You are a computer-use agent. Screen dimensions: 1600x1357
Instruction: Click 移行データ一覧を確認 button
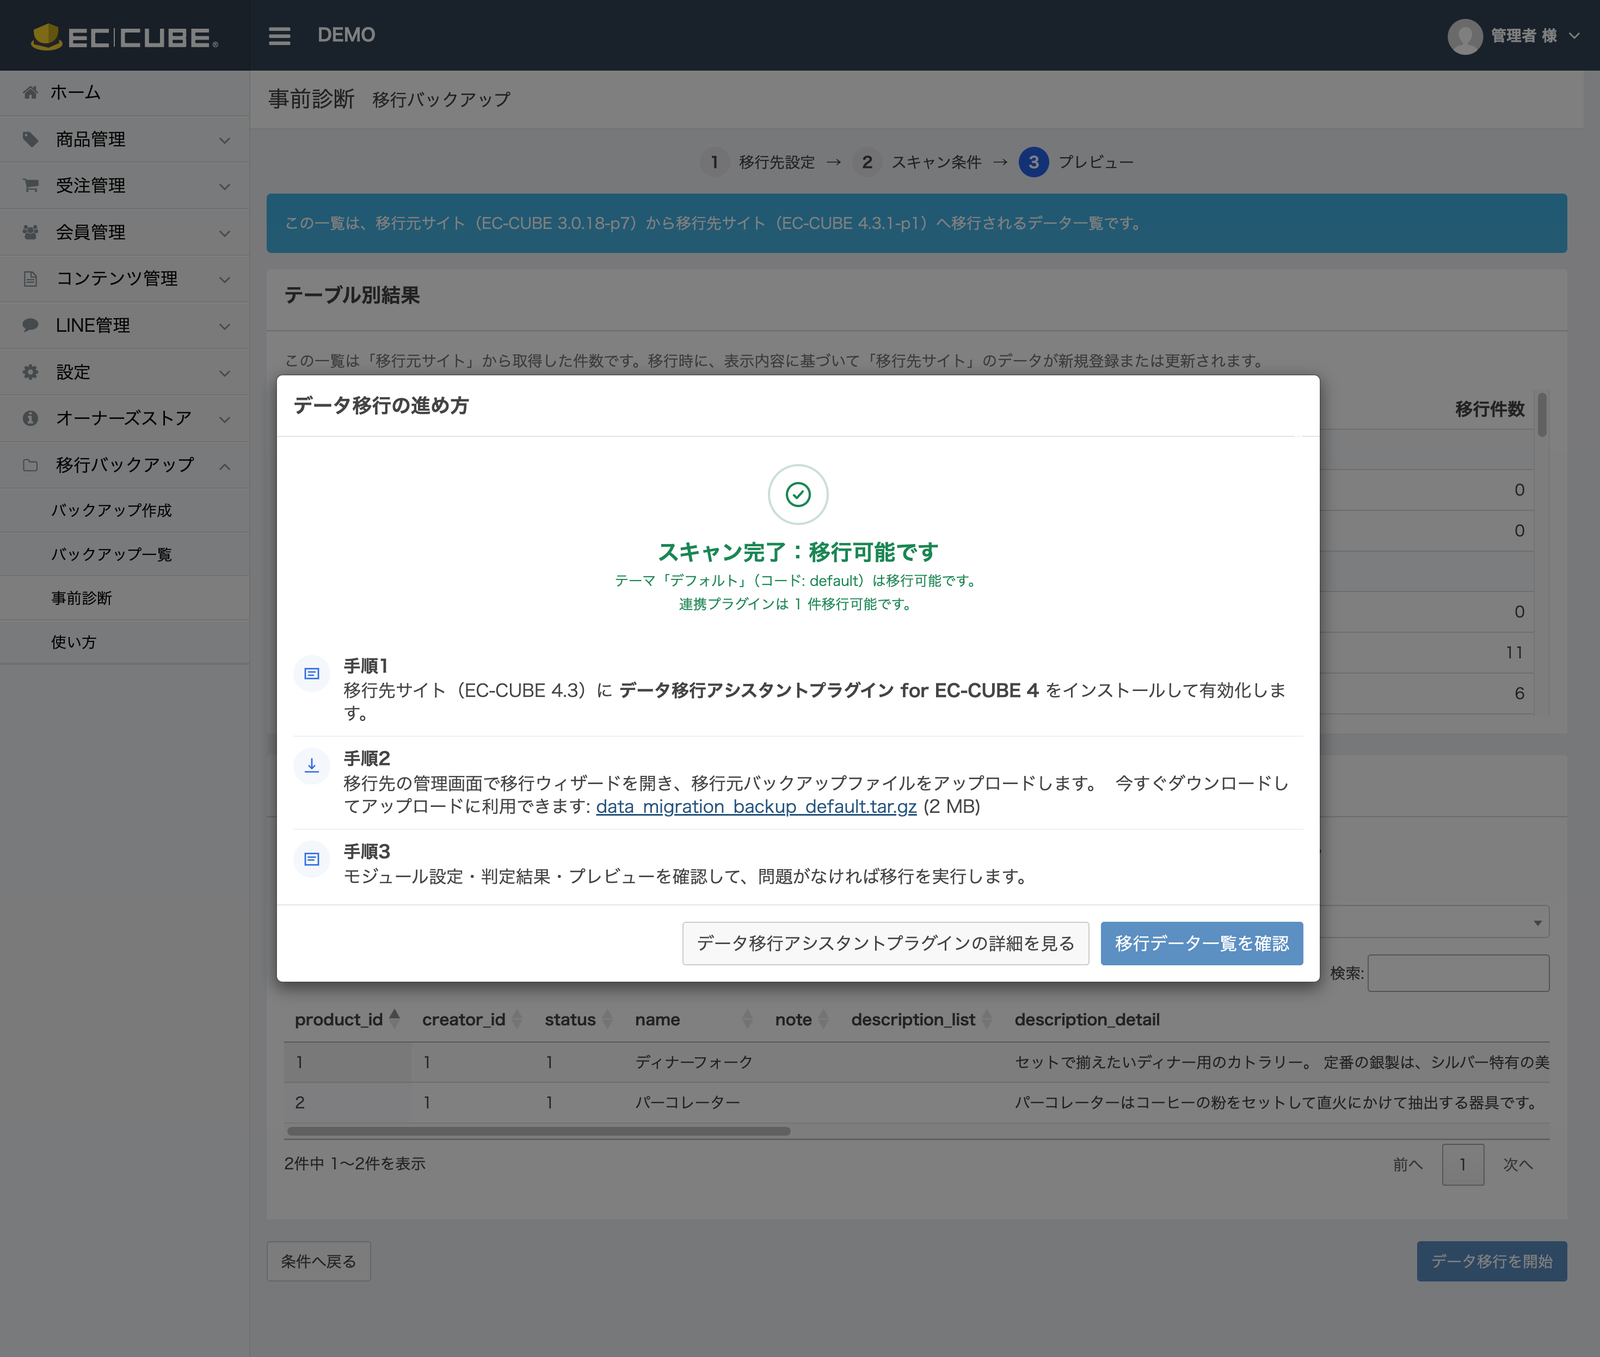tap(1201, 943)
